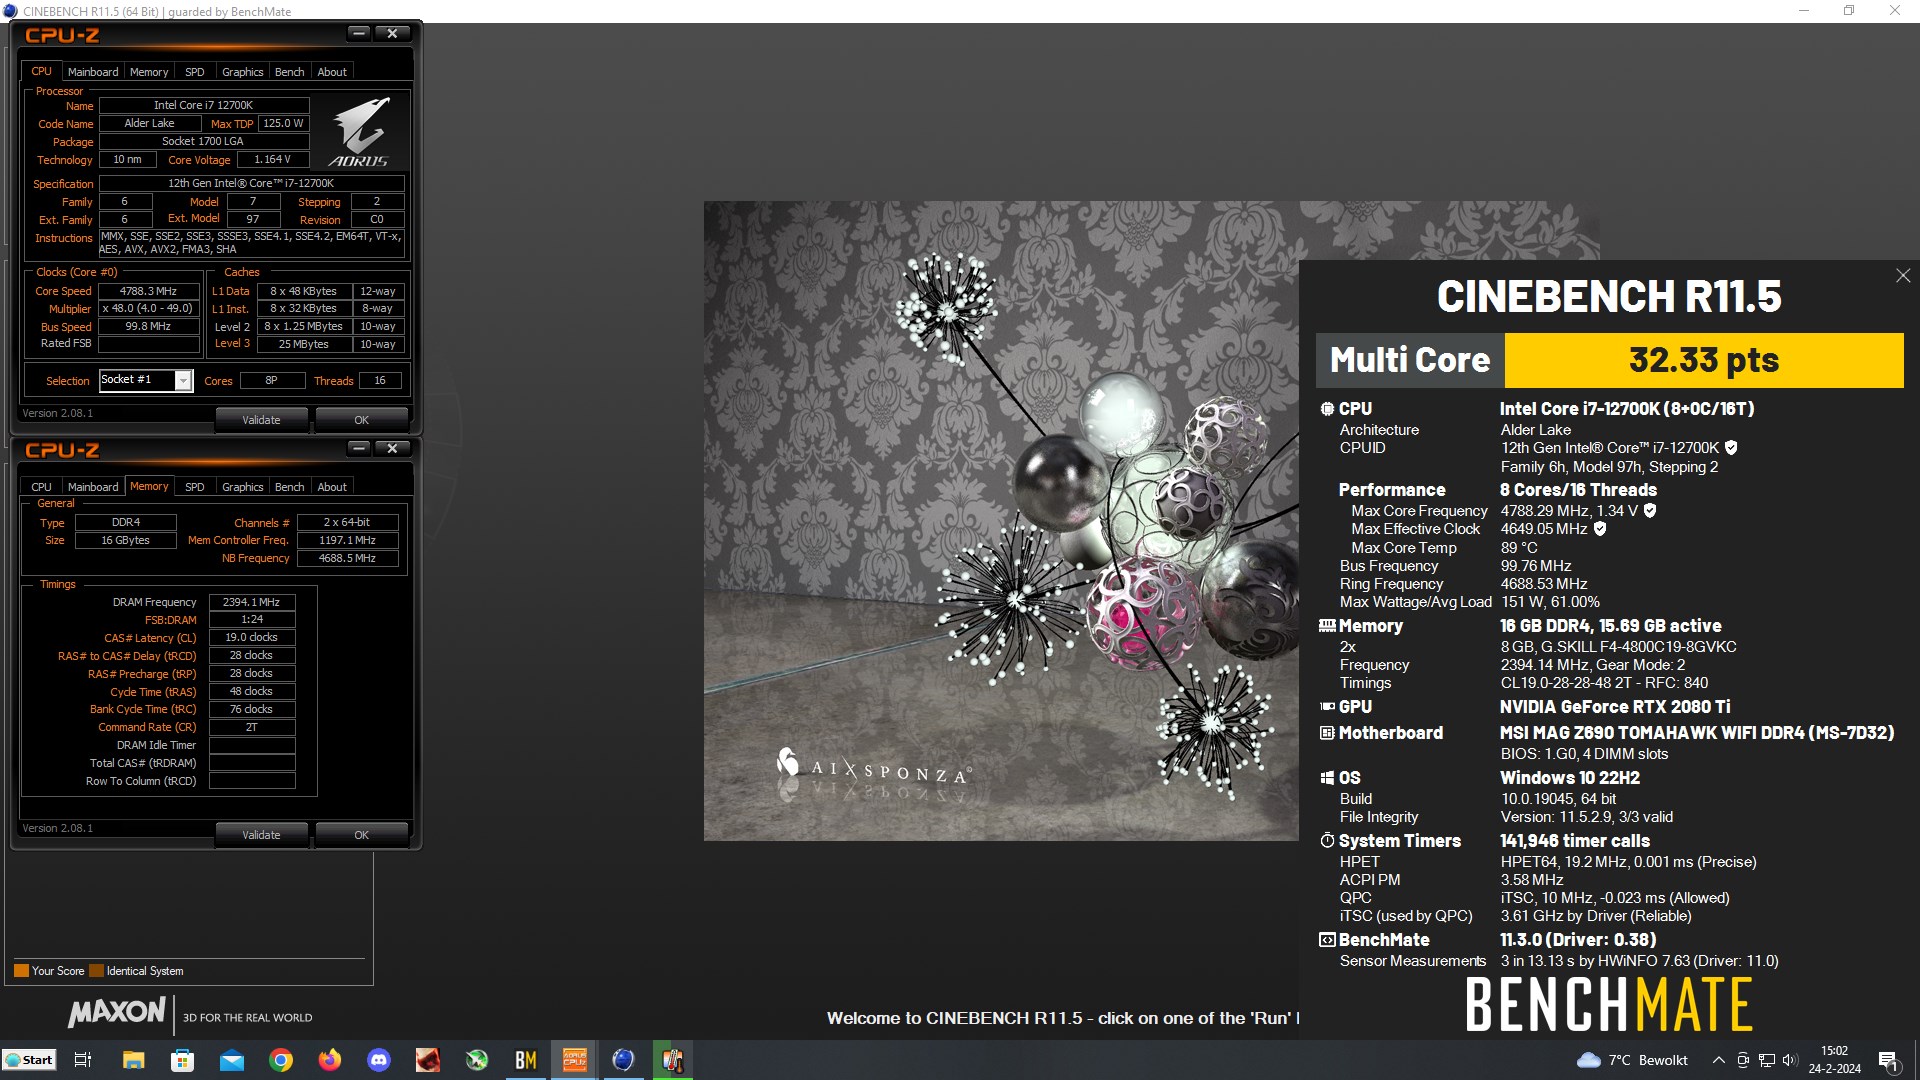
Task: Close the BenchMate result panel
Action: click(x=1902, y=276)
